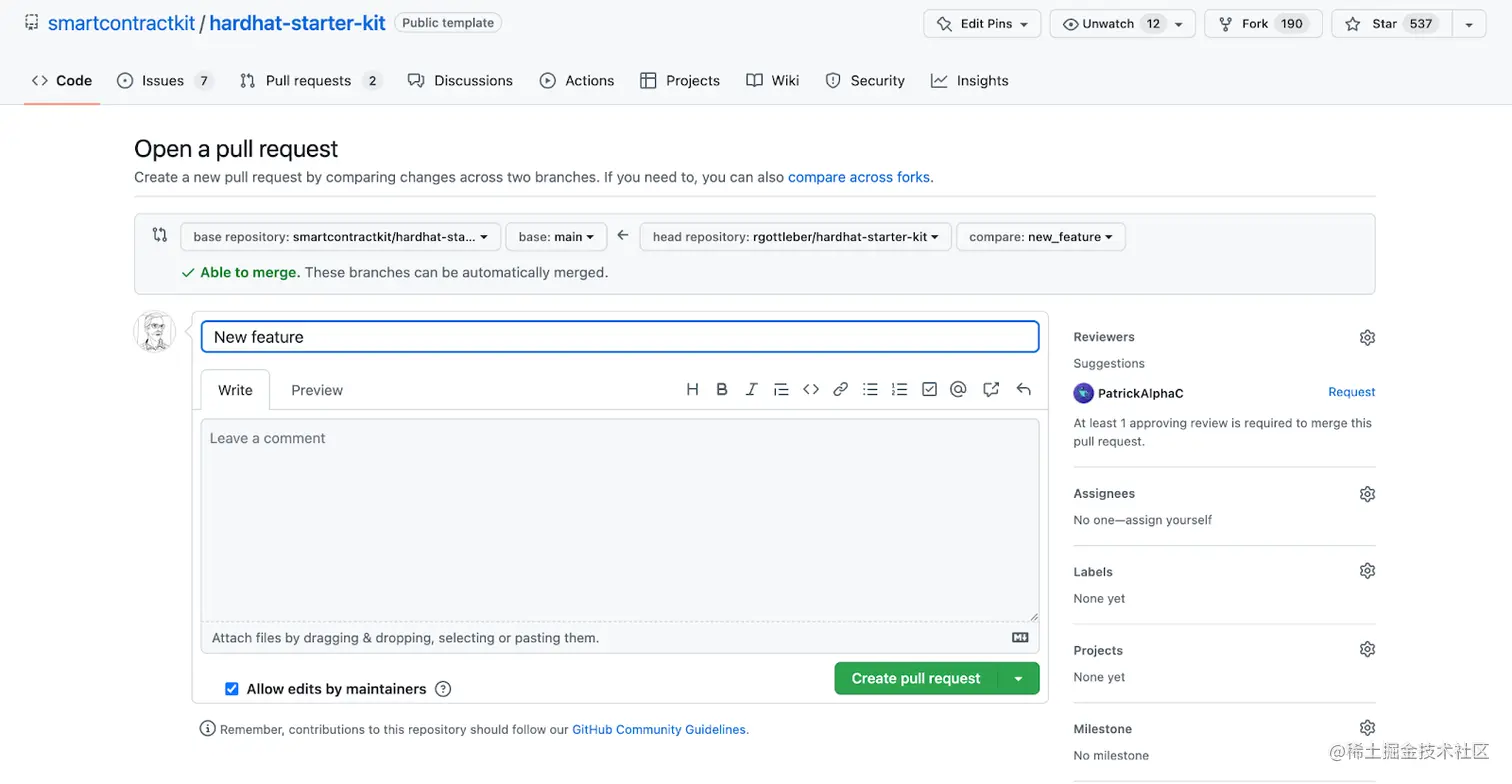This screenshot has height=784, width=1512.
Task: Open Projects gear settings
Action: coord(1367,650)
